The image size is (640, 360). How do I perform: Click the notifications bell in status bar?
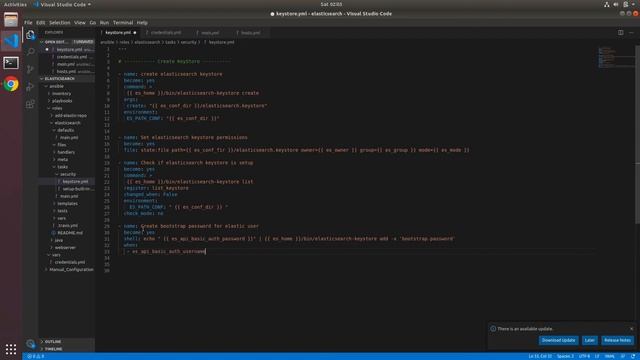[633, 356]
